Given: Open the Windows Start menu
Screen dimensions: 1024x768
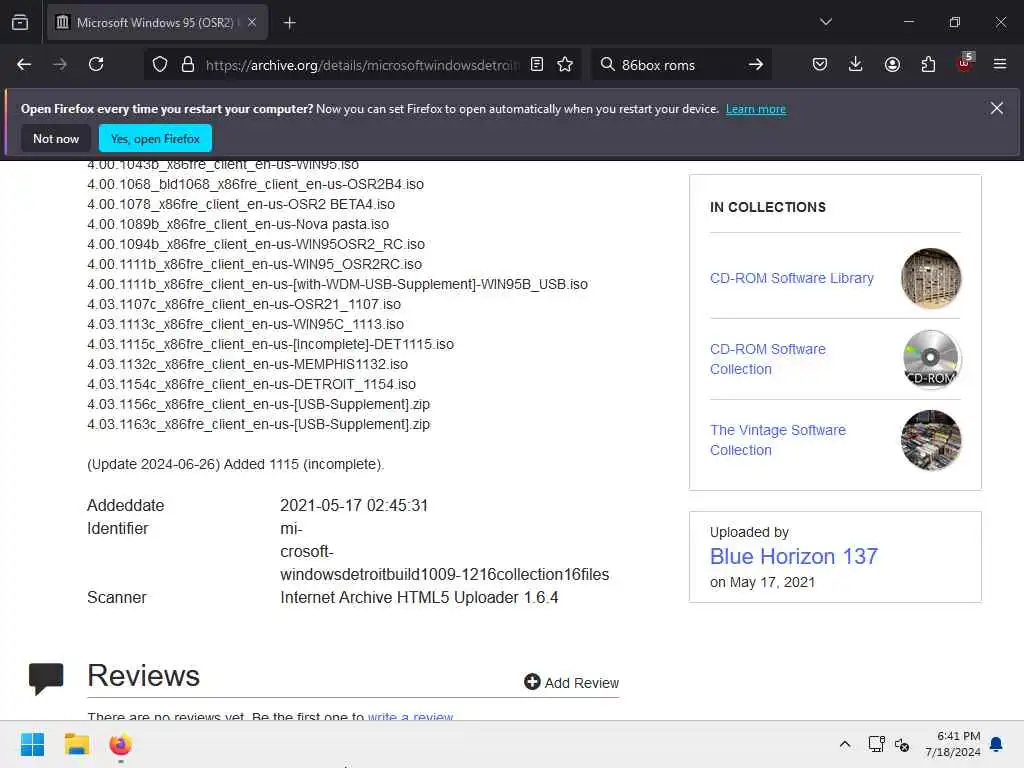Looking at the screenshot, I should point(32,744).
